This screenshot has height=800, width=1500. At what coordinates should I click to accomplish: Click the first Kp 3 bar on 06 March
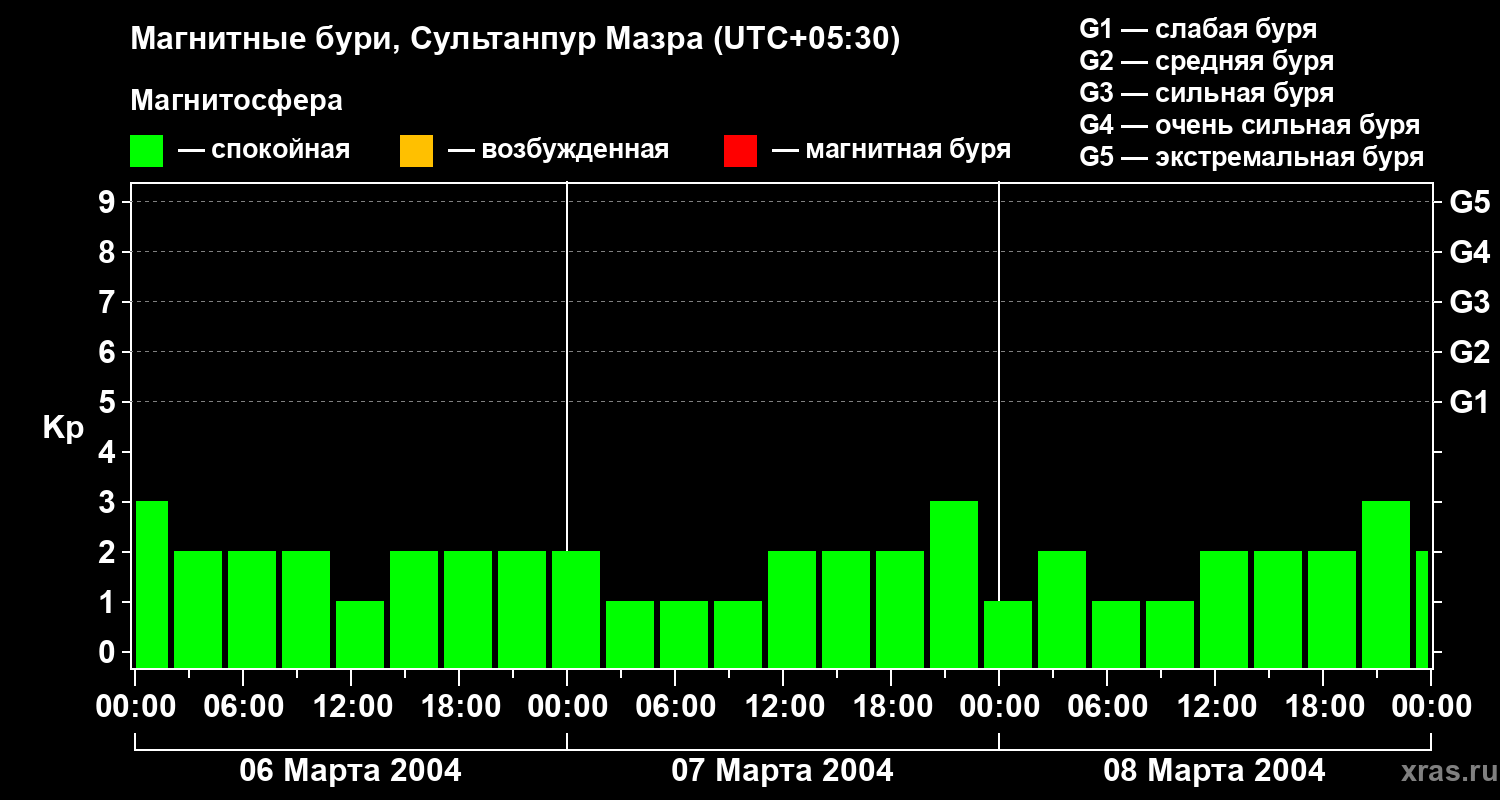pos(152,584)
